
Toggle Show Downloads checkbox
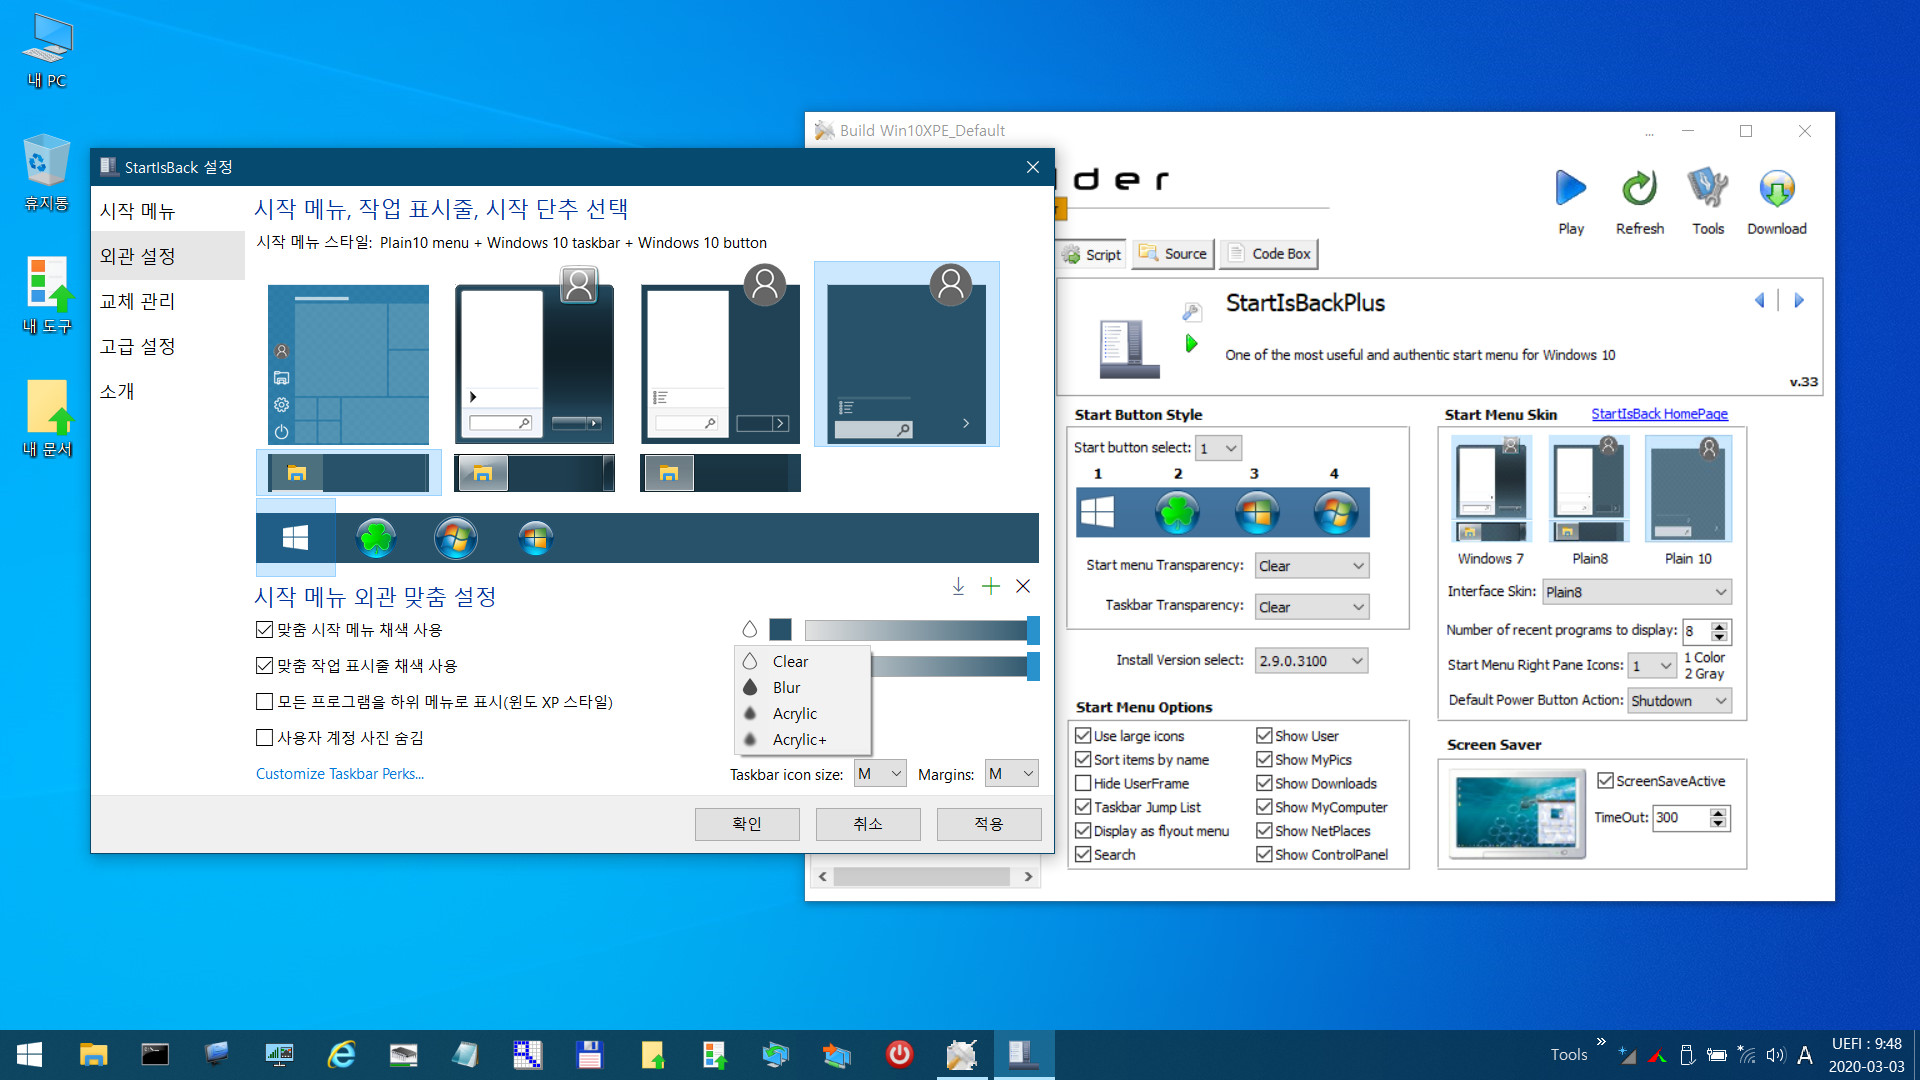[x=1264, y=783]
